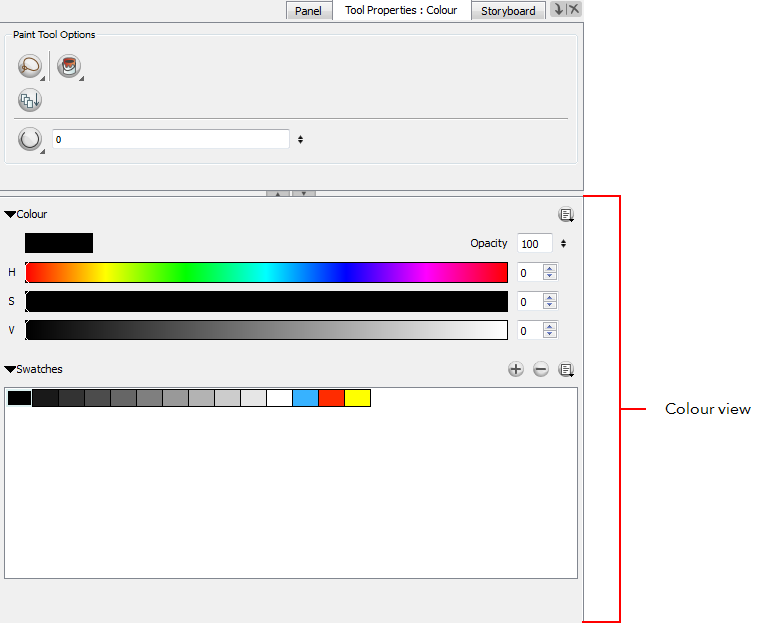Screen dimensions: 775x623
Task: Choose the Paint bucket mode icon
Action: point(69,66)
